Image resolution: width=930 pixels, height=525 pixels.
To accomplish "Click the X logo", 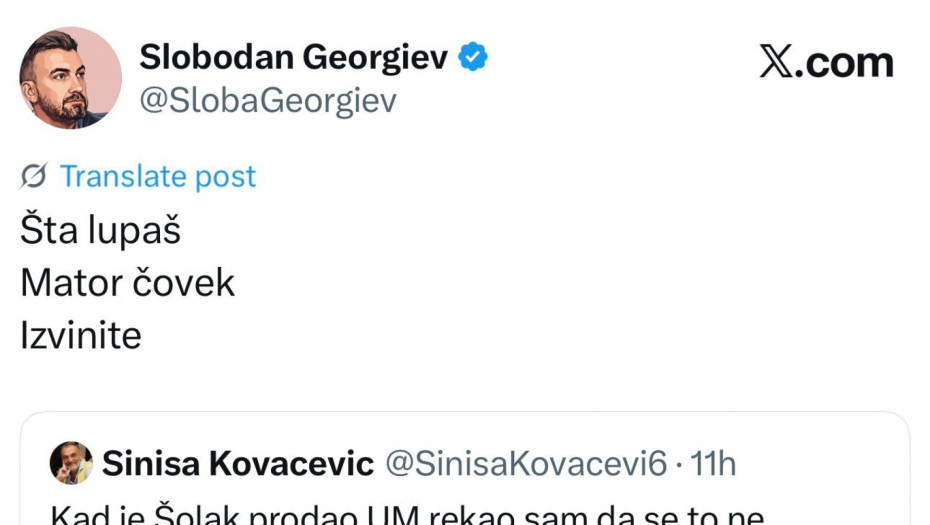I will 781,62.
